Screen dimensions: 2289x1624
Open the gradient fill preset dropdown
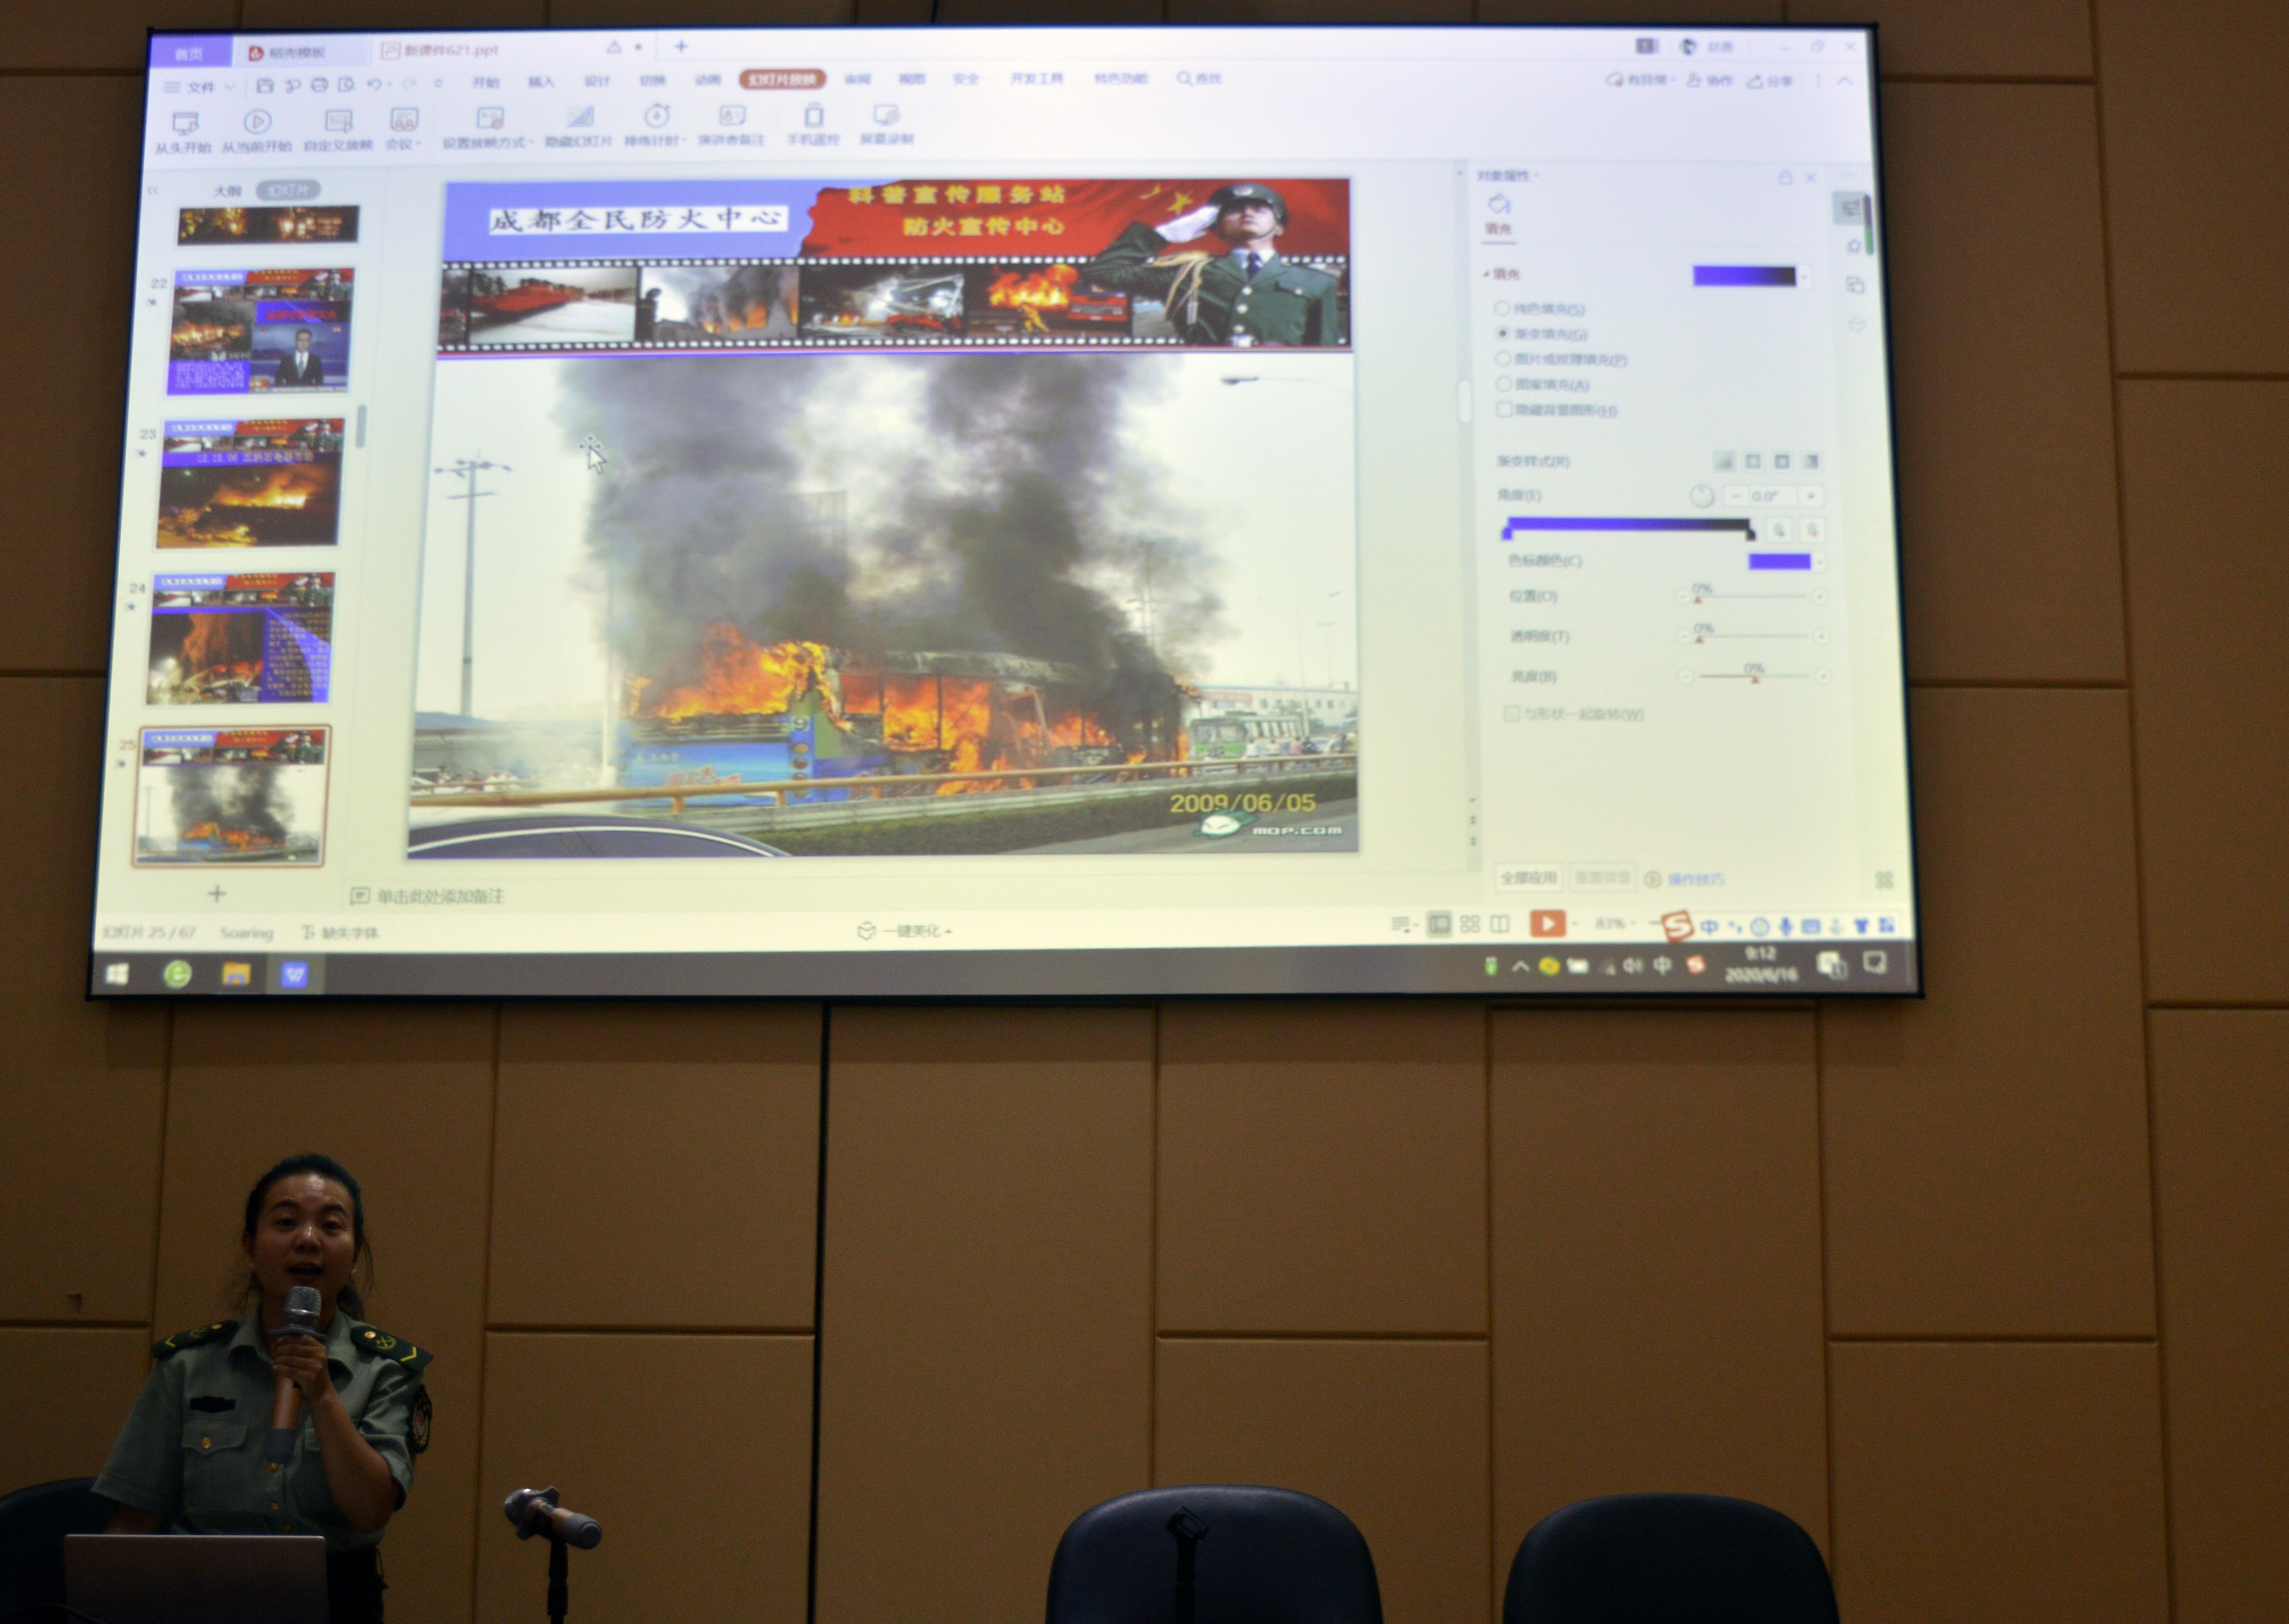(x=1805, y=277)
